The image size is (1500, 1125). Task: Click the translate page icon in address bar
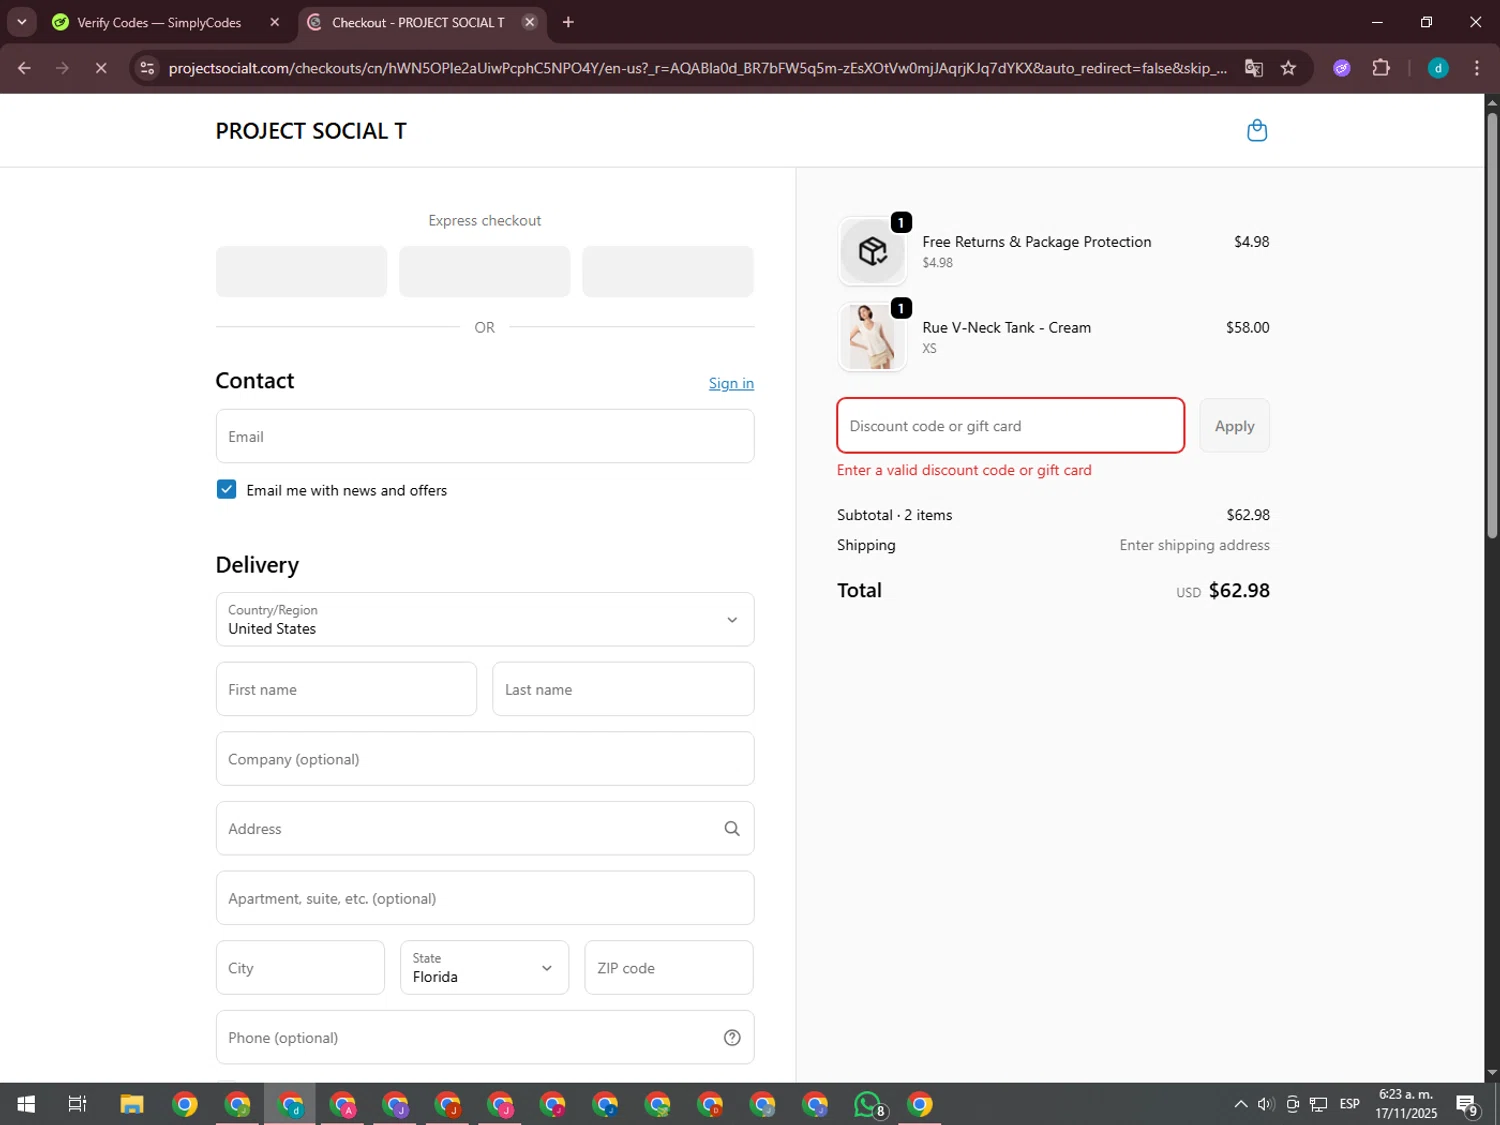[1253, 68]
